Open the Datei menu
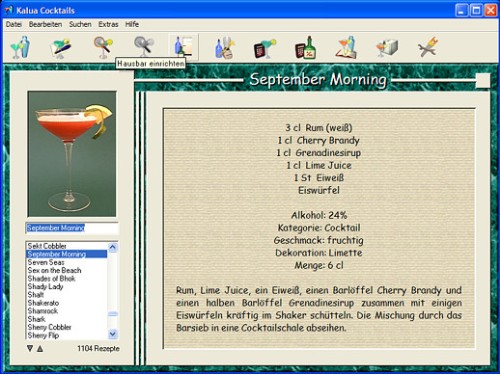The image size is (500, 375). [x=14, y=24]
